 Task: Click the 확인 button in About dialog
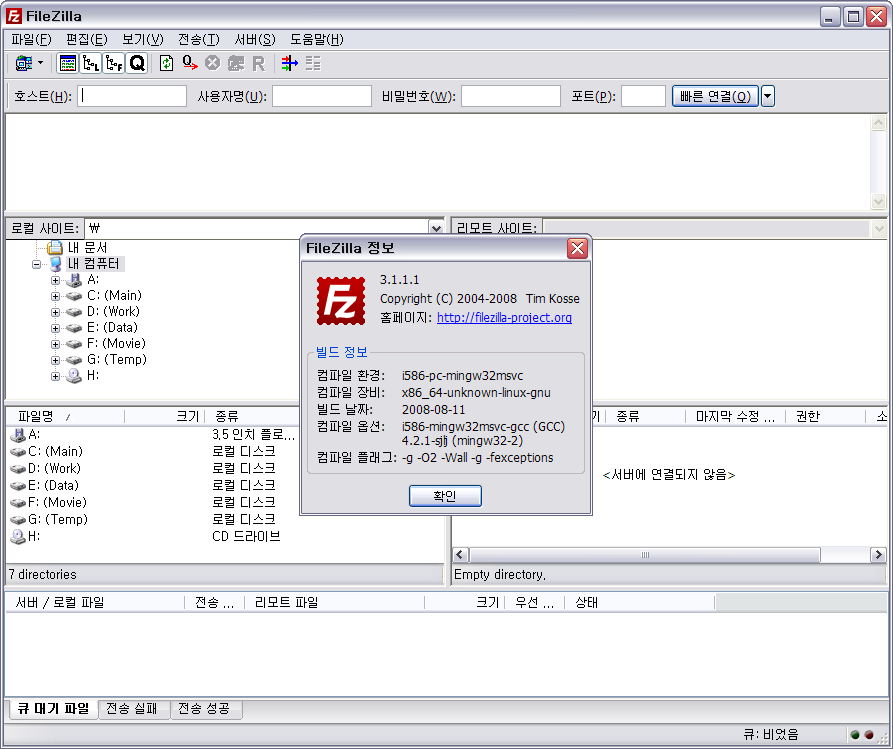[444, 496]
